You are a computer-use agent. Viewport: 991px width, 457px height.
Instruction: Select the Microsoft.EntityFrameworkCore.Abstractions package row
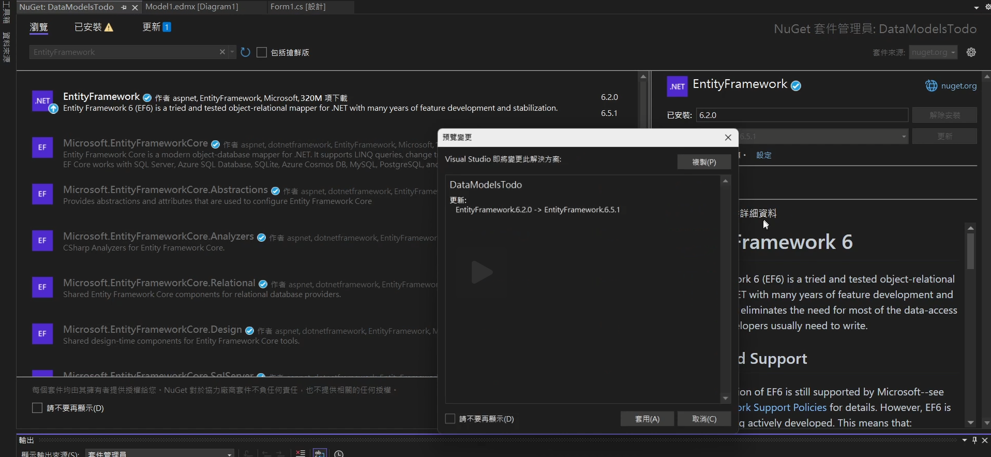[x=235, y=195]
